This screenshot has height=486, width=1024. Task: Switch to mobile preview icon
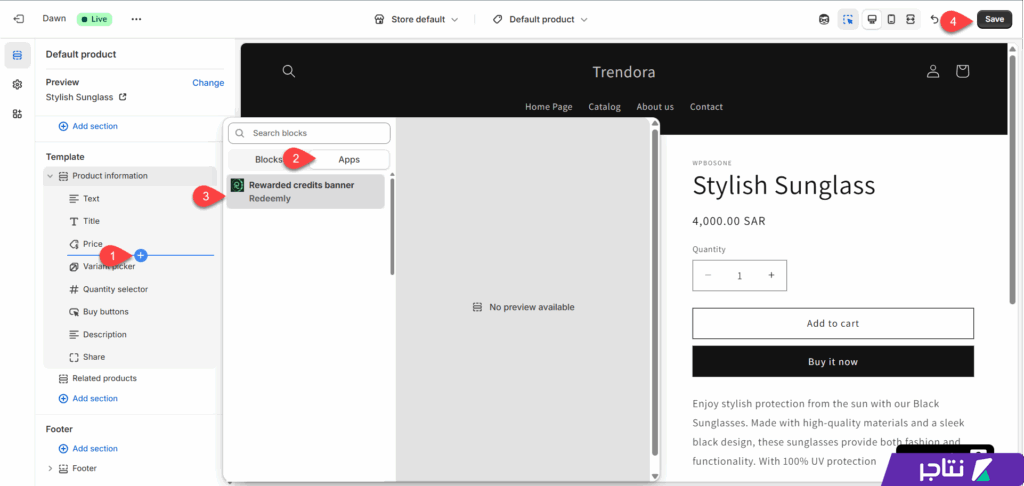(x=891, y=20)
